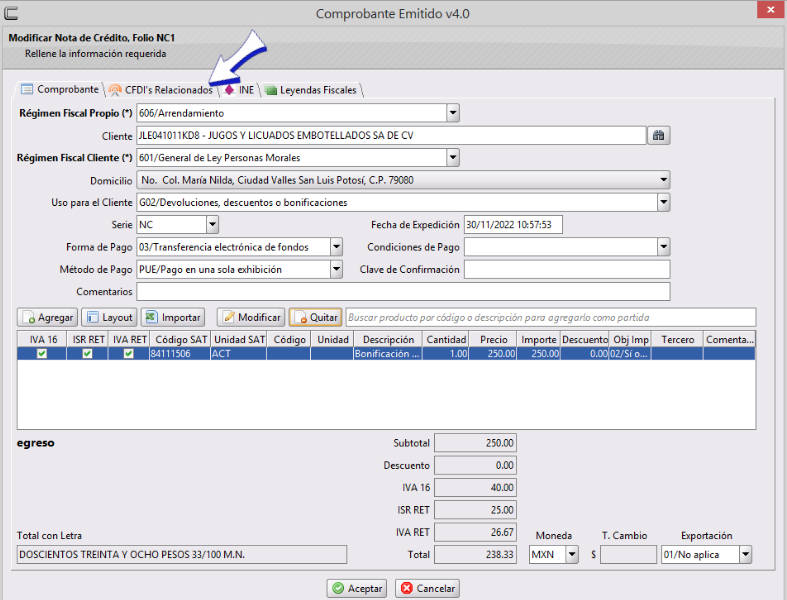Viewport: 787px width, 600px height.
Task: Switch to CFDI's Relacionados tab
Action: click(162, 90)
